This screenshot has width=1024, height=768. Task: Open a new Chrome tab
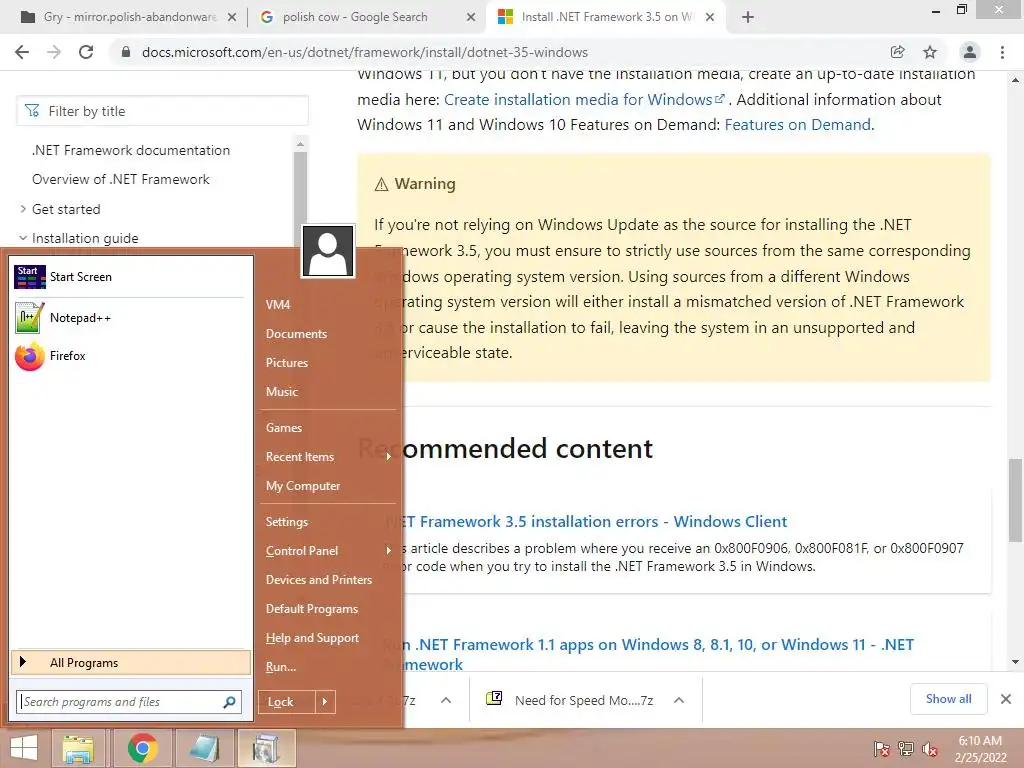click(748, 17)
